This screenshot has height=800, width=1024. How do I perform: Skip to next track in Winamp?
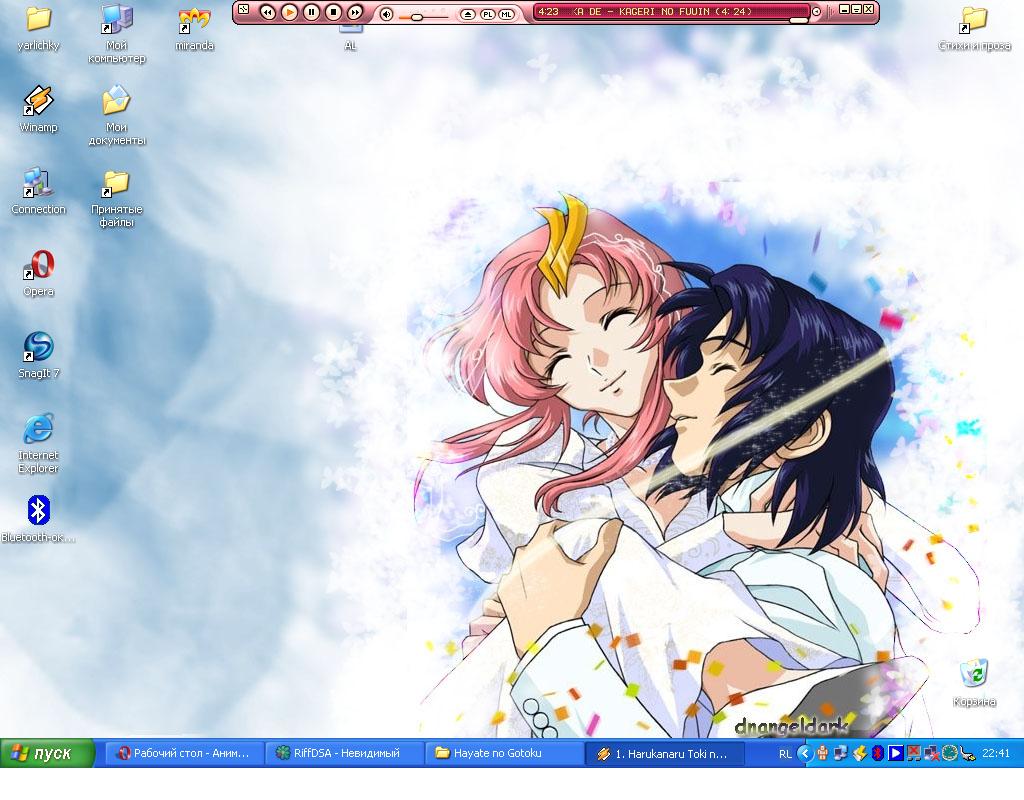355,12
